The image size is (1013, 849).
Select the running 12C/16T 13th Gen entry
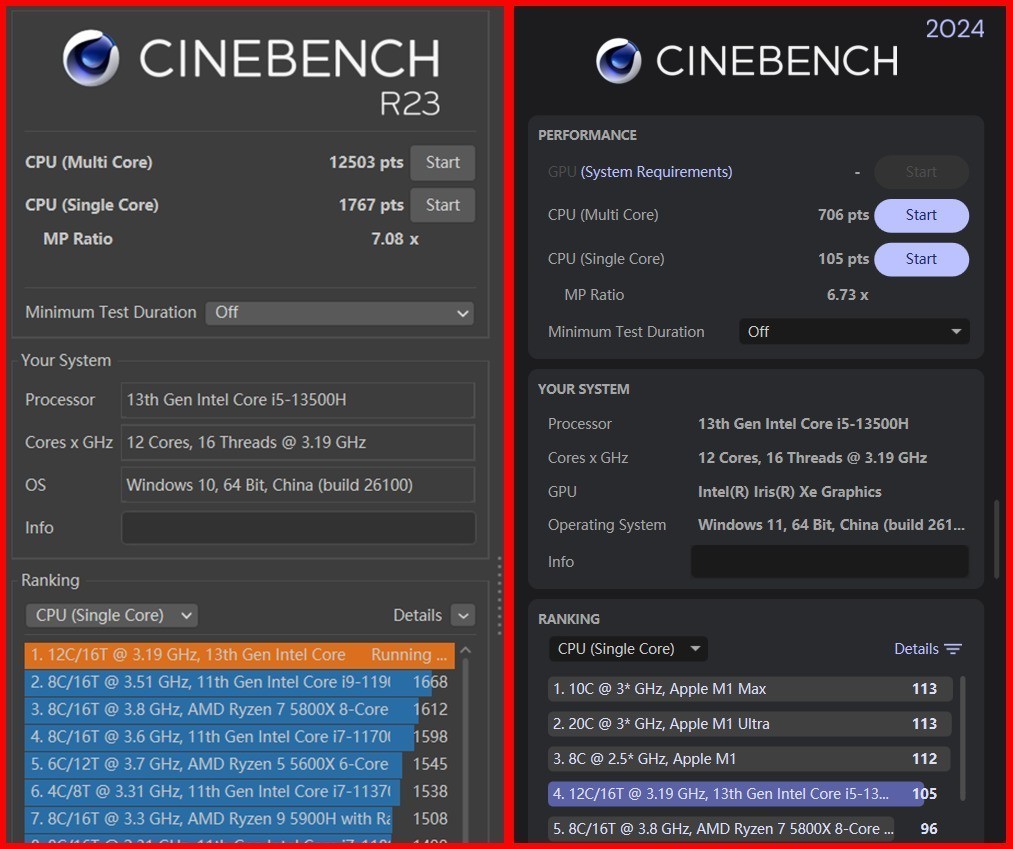pyautogui.click(x=240, y=655)
